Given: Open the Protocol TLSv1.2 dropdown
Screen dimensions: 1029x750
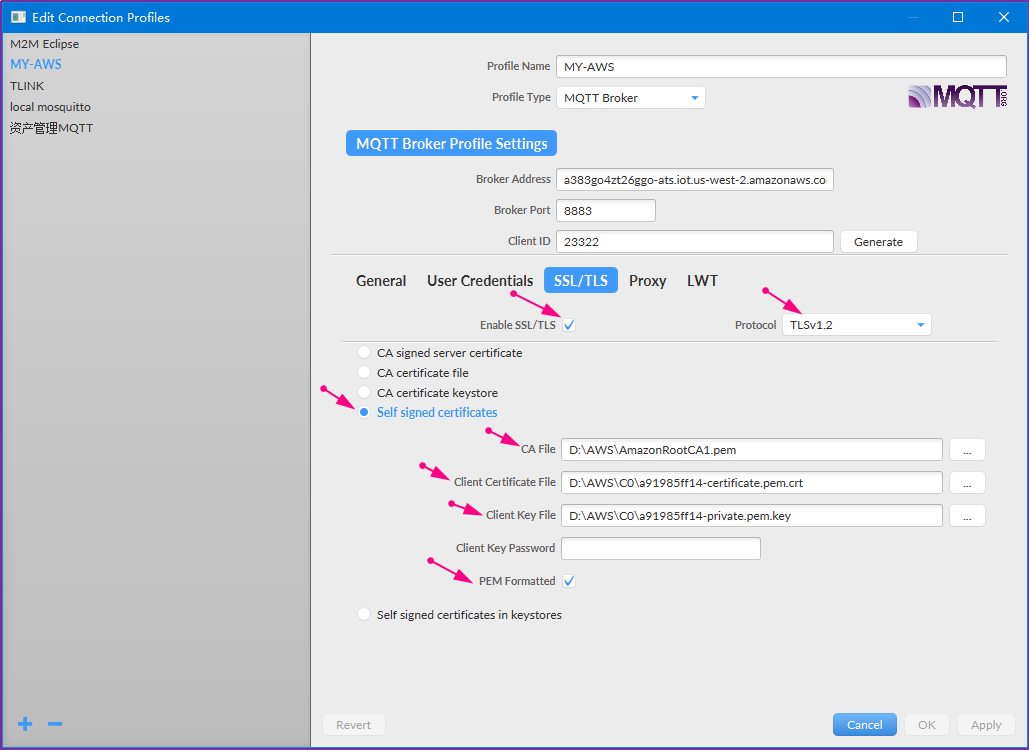Looking at the screenshot, I should 856,325.
